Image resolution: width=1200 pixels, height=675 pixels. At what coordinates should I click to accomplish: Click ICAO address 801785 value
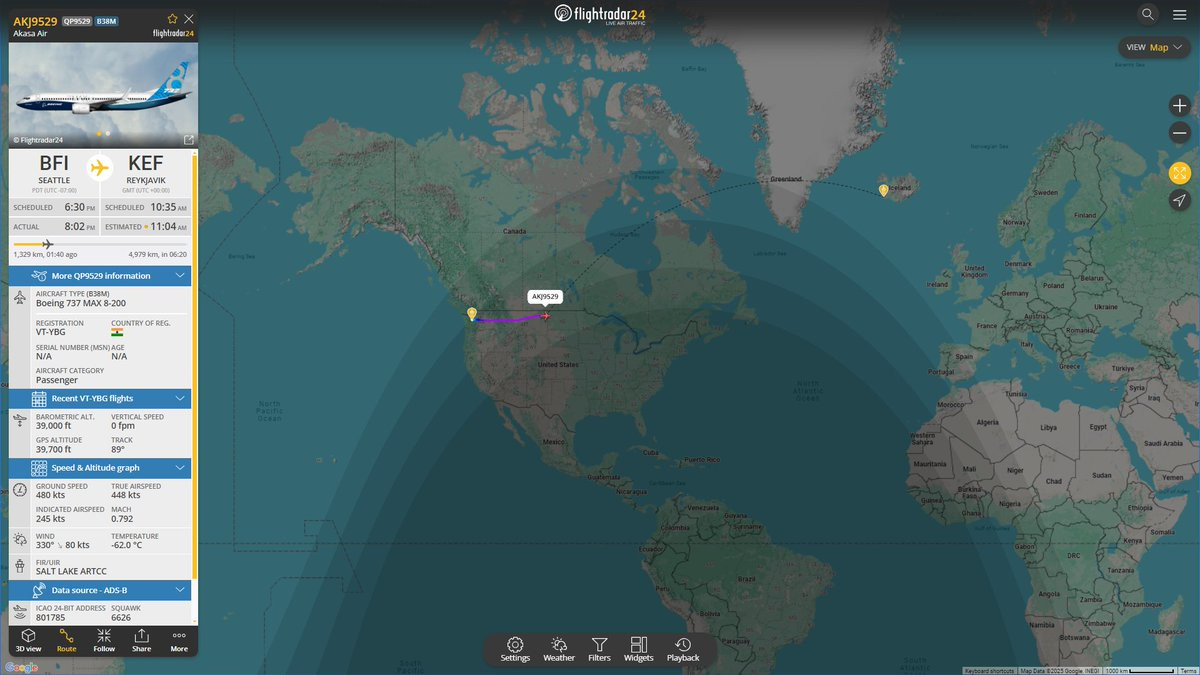click(50, 617)
